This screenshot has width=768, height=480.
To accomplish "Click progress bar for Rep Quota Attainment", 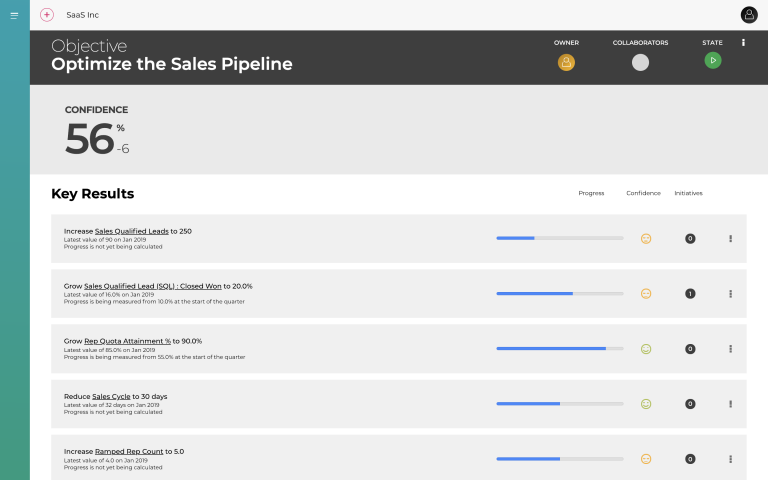I will pos(560,348).
